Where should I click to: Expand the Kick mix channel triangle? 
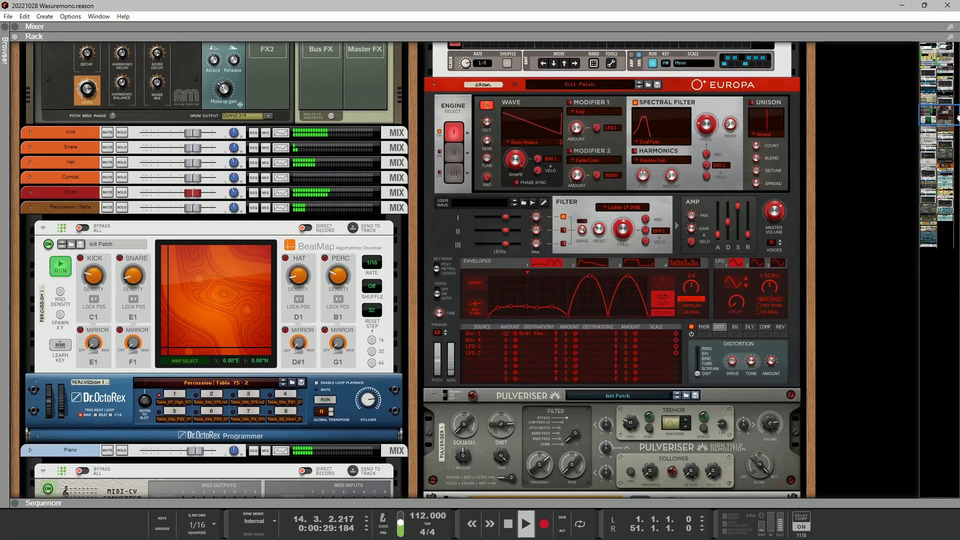[x=30, y=132]
